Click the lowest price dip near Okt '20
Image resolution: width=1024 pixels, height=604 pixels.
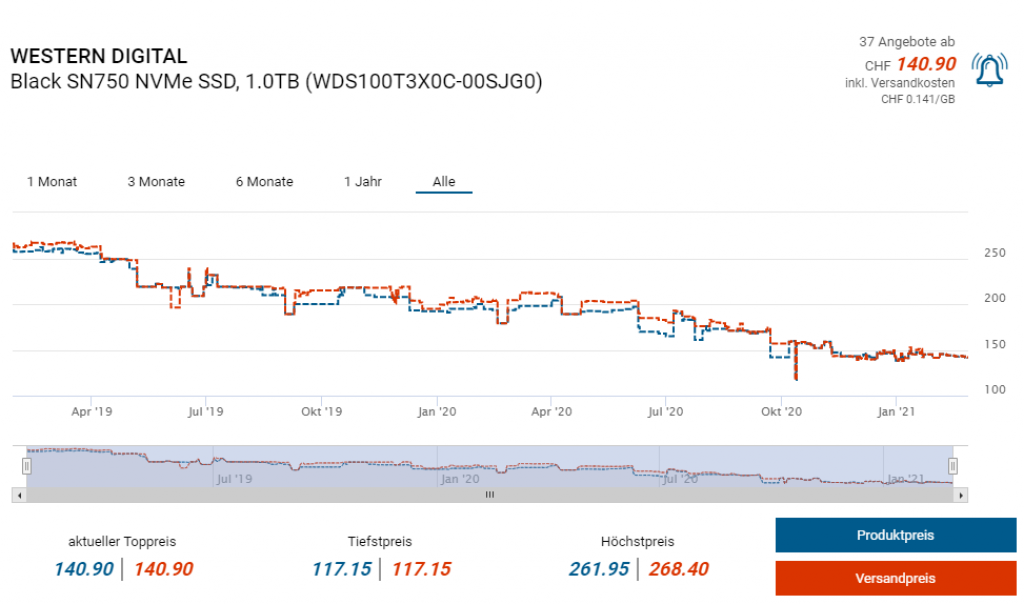(x=796, y=379)
